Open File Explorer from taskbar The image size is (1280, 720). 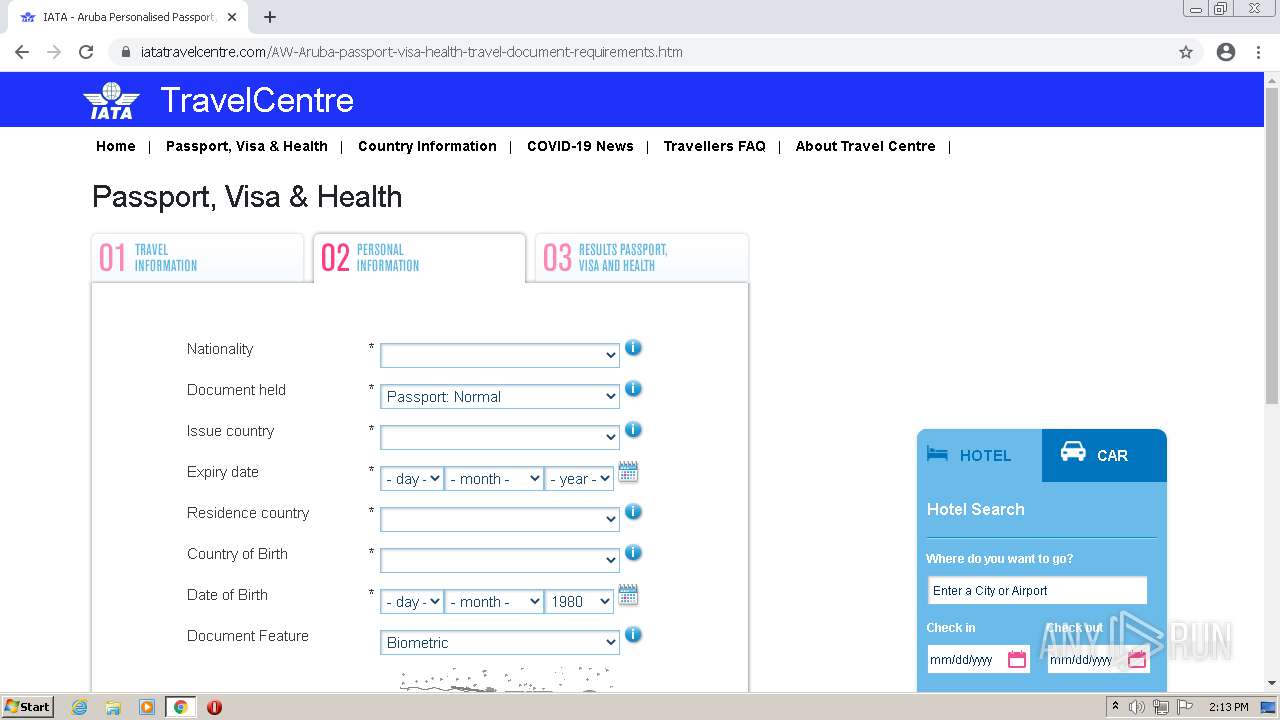point(113,707)
